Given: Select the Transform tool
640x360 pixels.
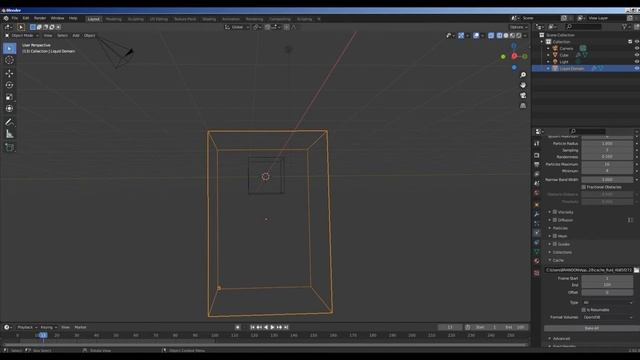Looking at the screenshot, I should coord(9,109).
